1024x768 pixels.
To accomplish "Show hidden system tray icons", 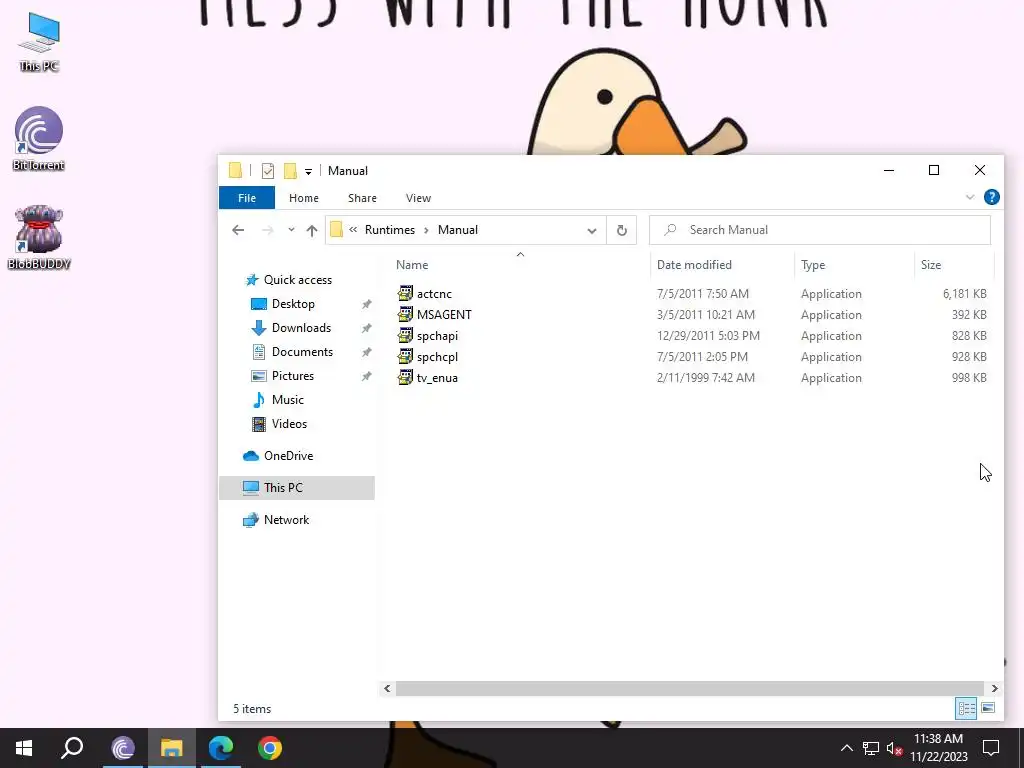I will point(846,748).
